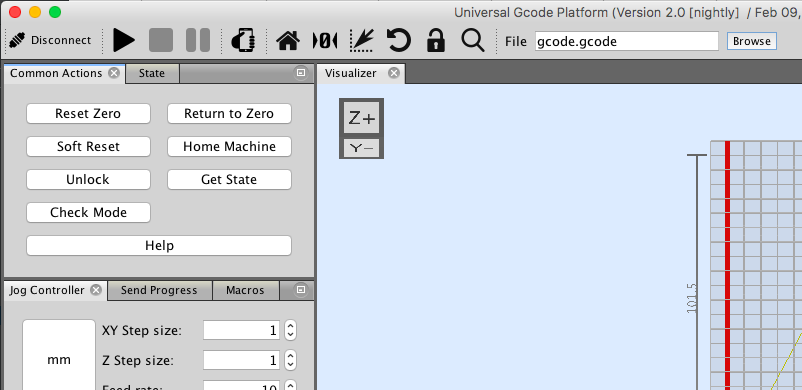Image resolution: width=802 pixels, height=390 pixels.
Task: Click the return to zero arrow icon
Action: 362,40
